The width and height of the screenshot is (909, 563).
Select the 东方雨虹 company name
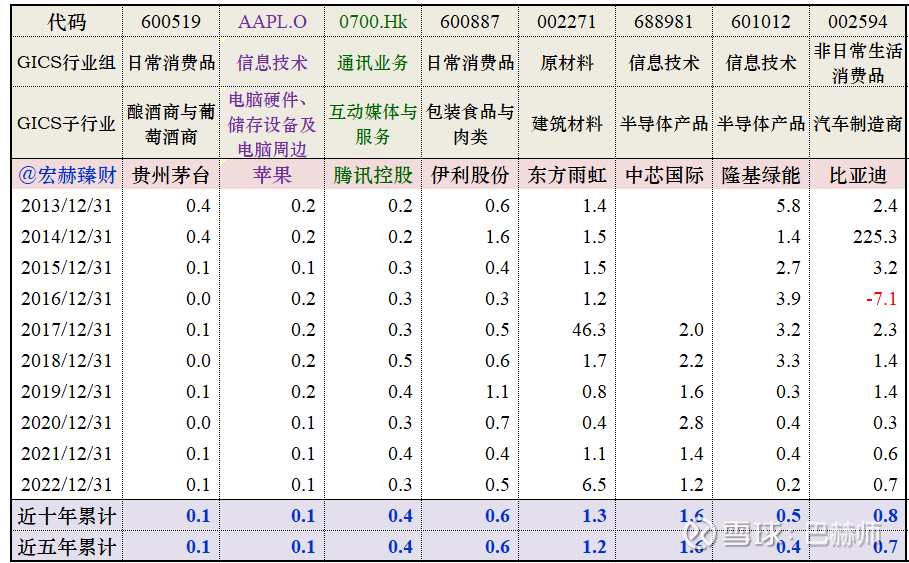tap(566, 175)
